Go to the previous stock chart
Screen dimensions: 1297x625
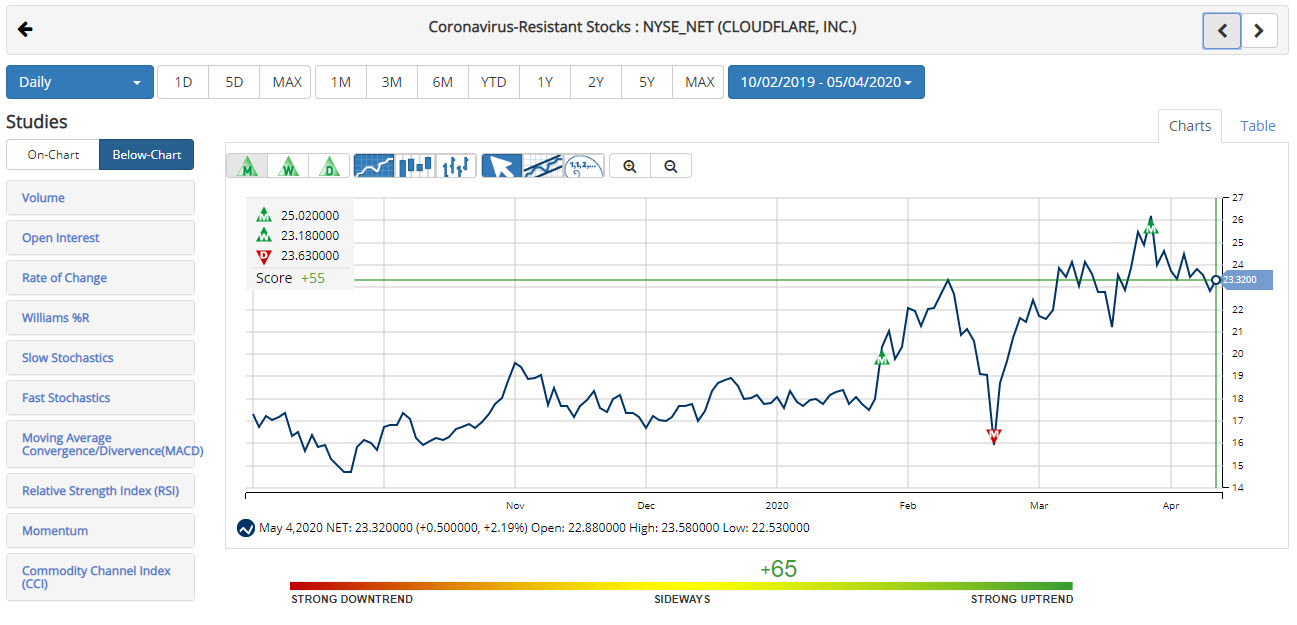tap(1222, 31)
